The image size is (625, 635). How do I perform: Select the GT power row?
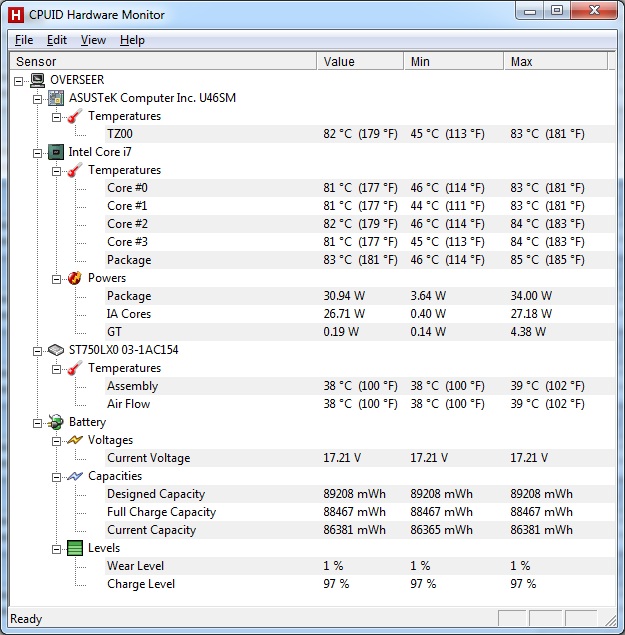click(360, 332)
